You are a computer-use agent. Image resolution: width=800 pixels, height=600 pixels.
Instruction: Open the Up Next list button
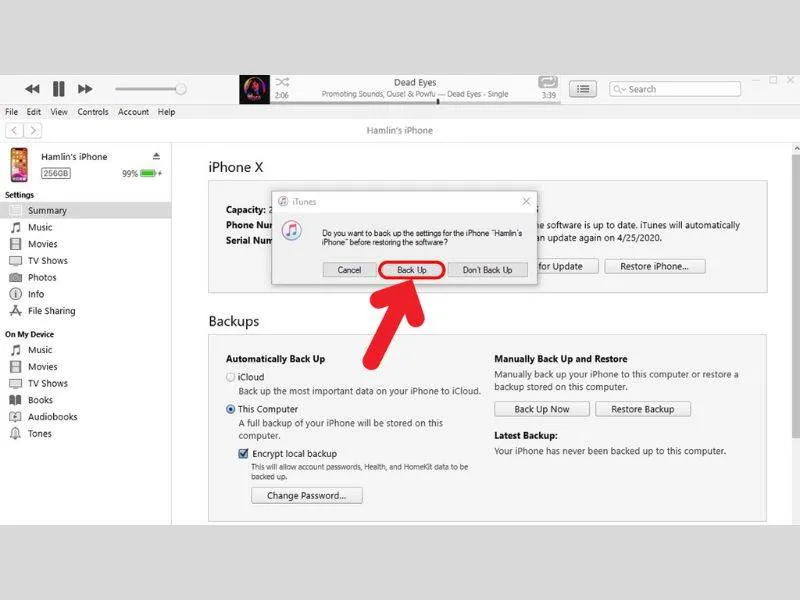click(583, 89)
